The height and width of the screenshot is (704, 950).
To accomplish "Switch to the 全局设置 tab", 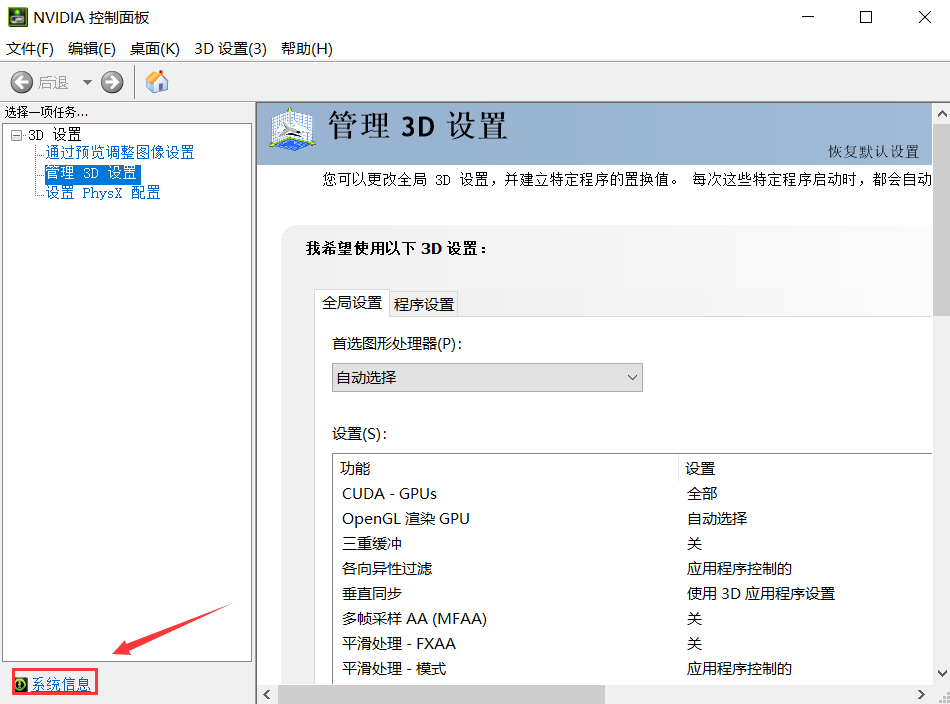I will pyautogui.click(x=352, y=302).
